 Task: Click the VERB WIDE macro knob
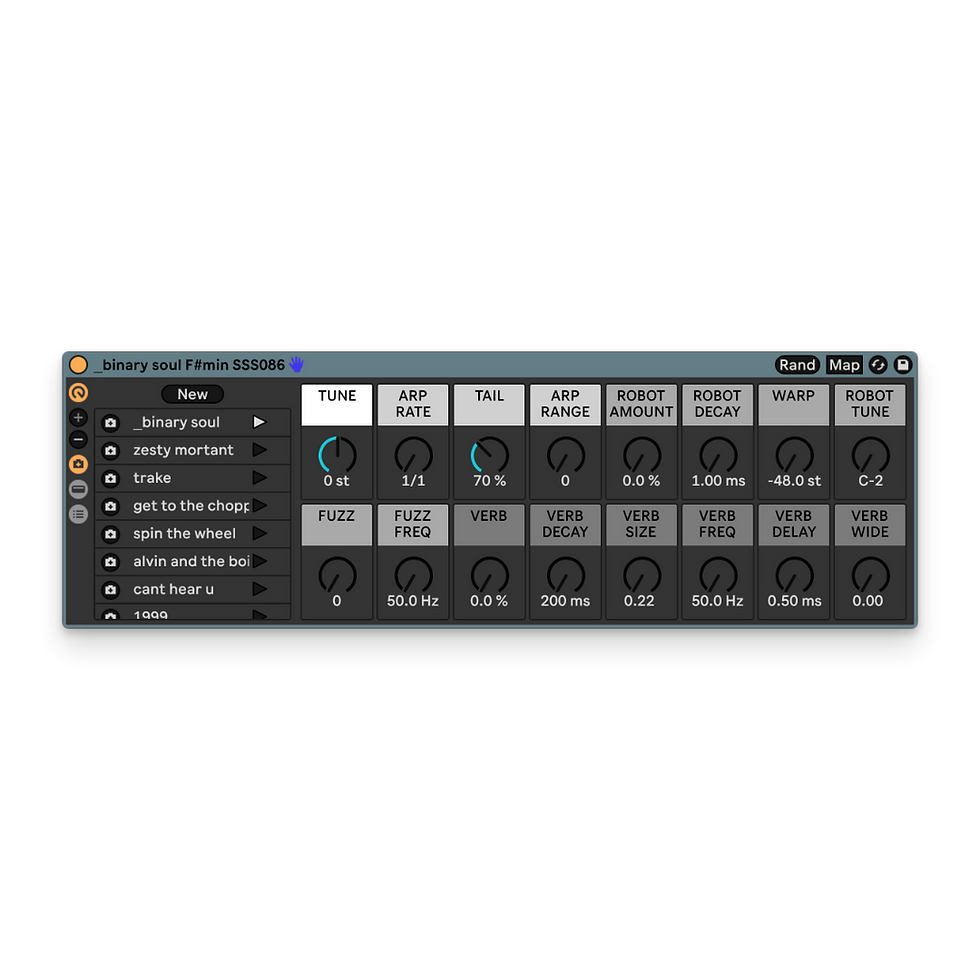point(870,575)
